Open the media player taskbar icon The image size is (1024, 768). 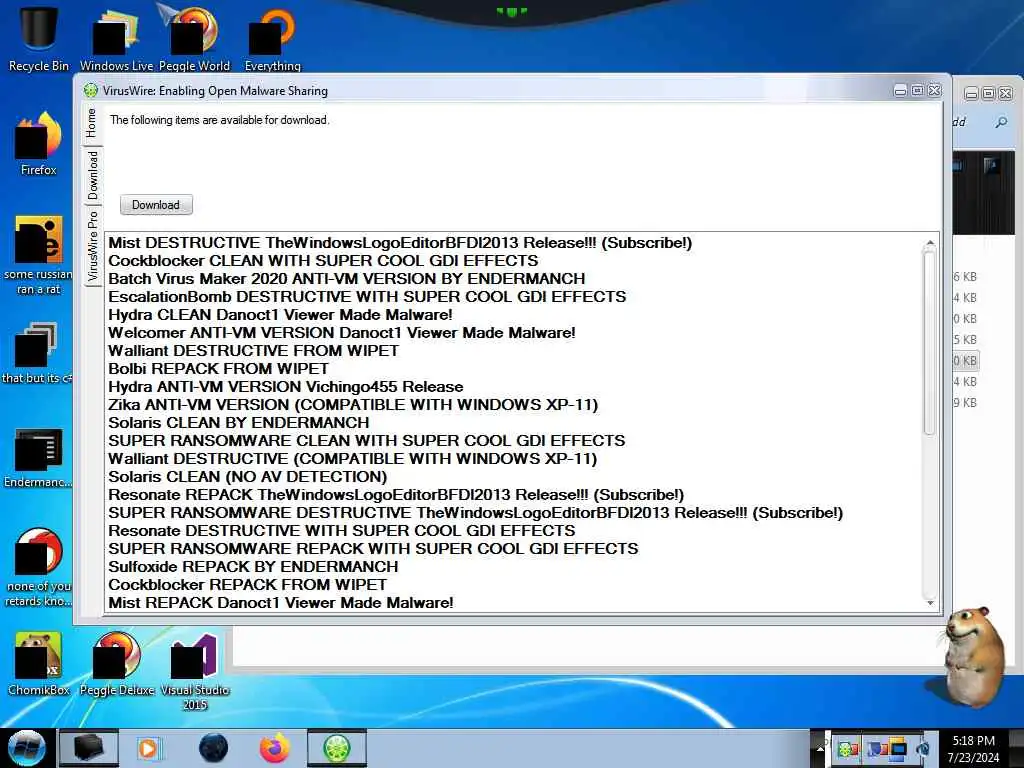coord(148,748)
